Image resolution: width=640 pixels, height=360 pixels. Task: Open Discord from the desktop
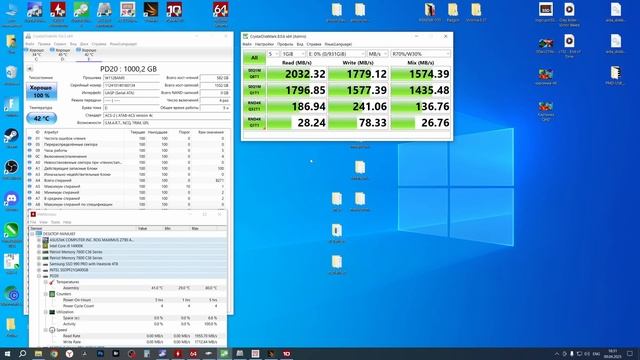pyautogui.click(x=11, y=200)
